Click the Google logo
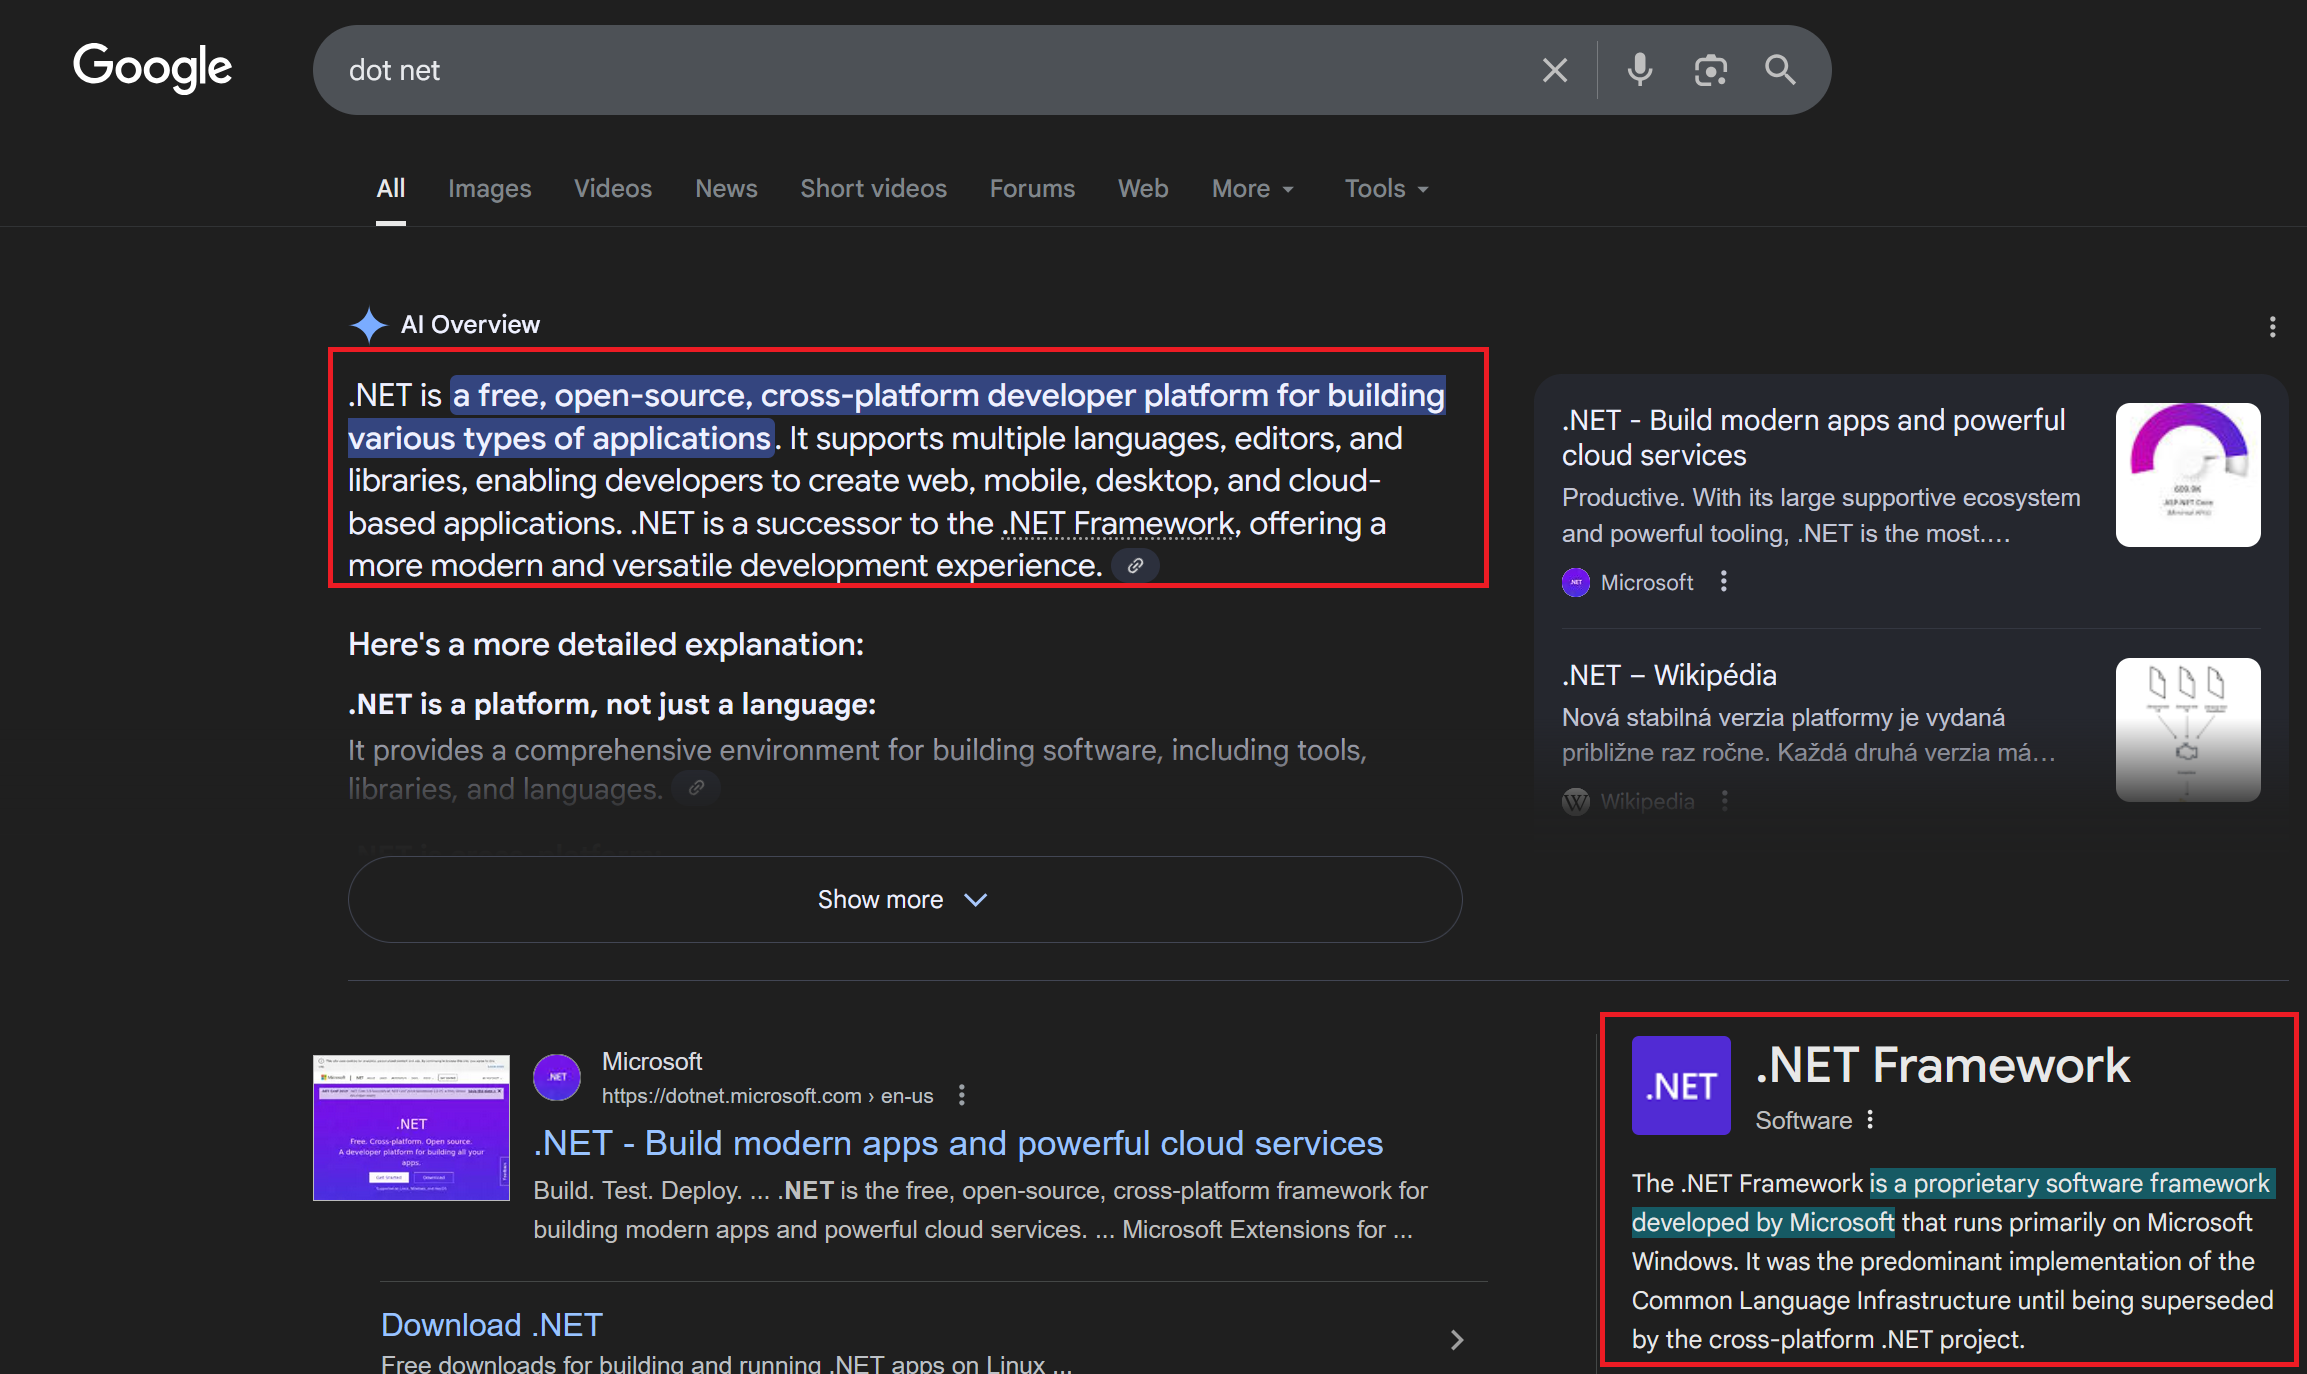The image size is (2307, 1374). tap(152, 67)
